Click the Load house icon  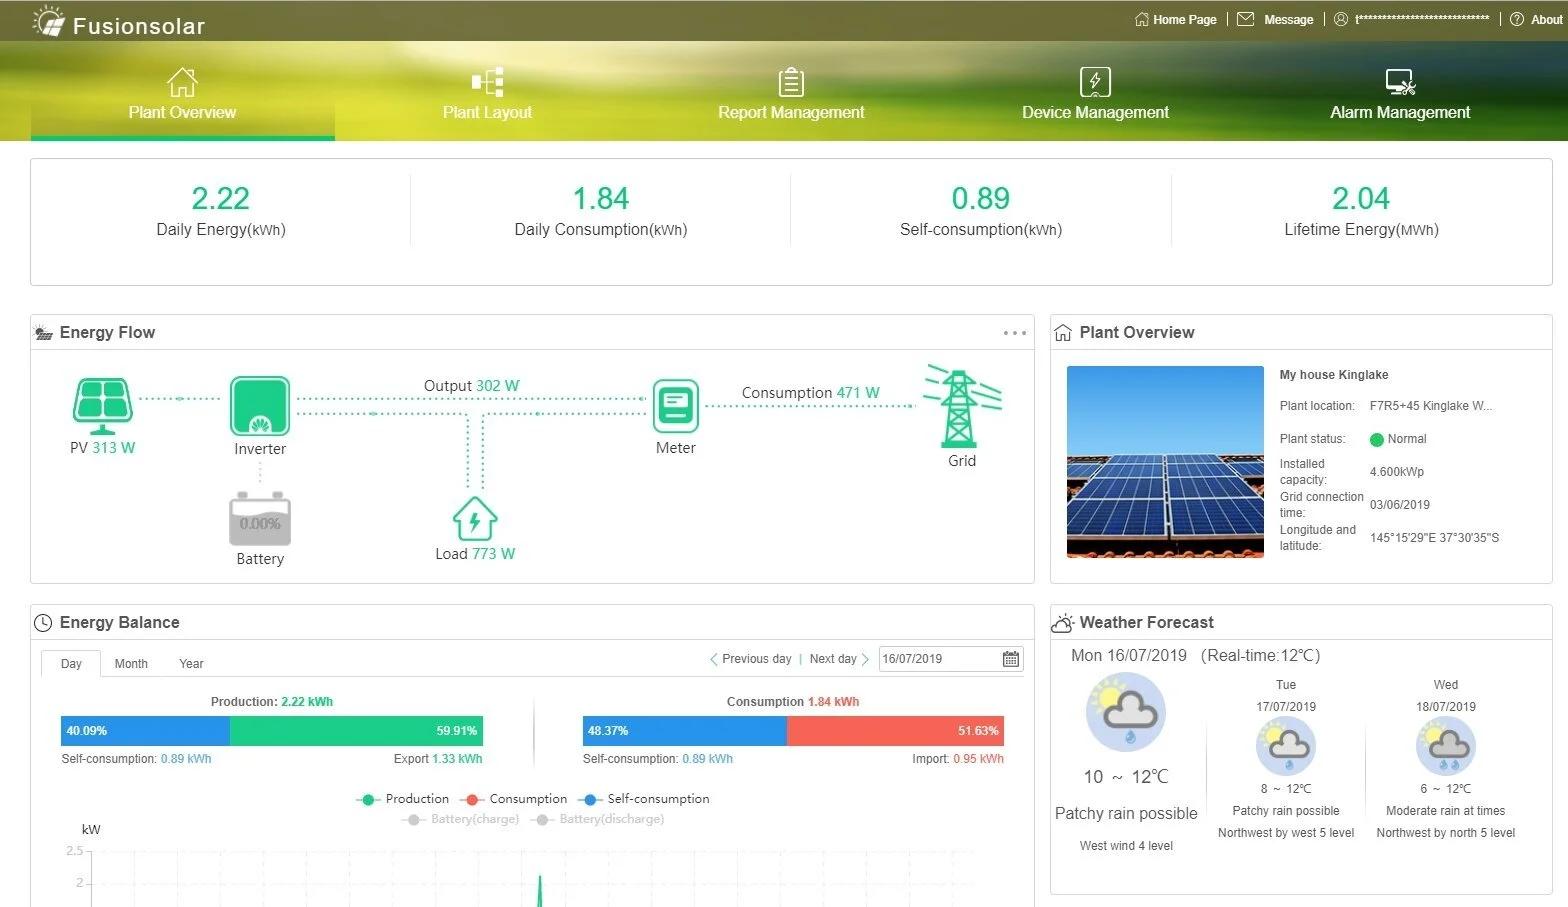pyautogui.click(x=475, y=519)
